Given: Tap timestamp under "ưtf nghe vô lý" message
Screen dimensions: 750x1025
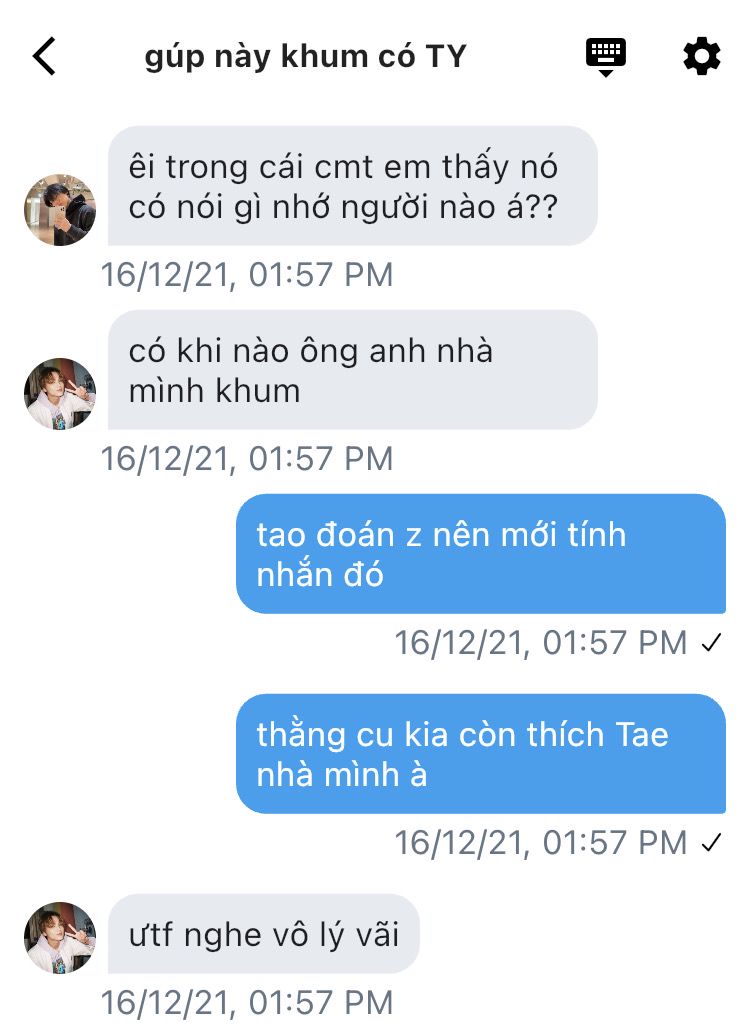Looking at the screenshot, I should click(247, 1003).
